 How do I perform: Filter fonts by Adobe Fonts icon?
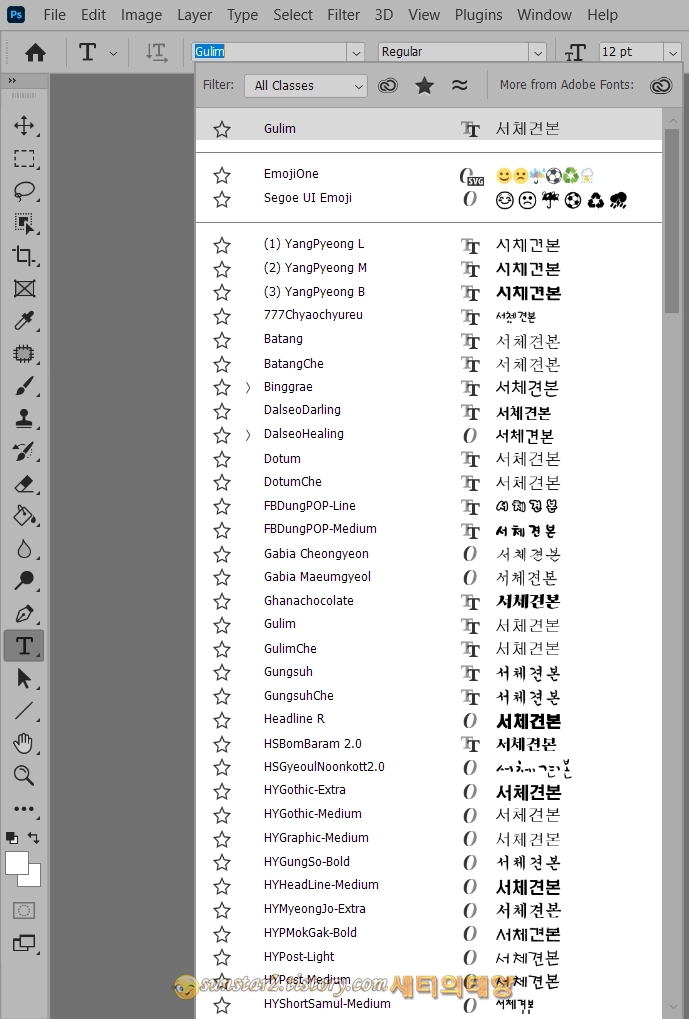(x=388, y=85)
